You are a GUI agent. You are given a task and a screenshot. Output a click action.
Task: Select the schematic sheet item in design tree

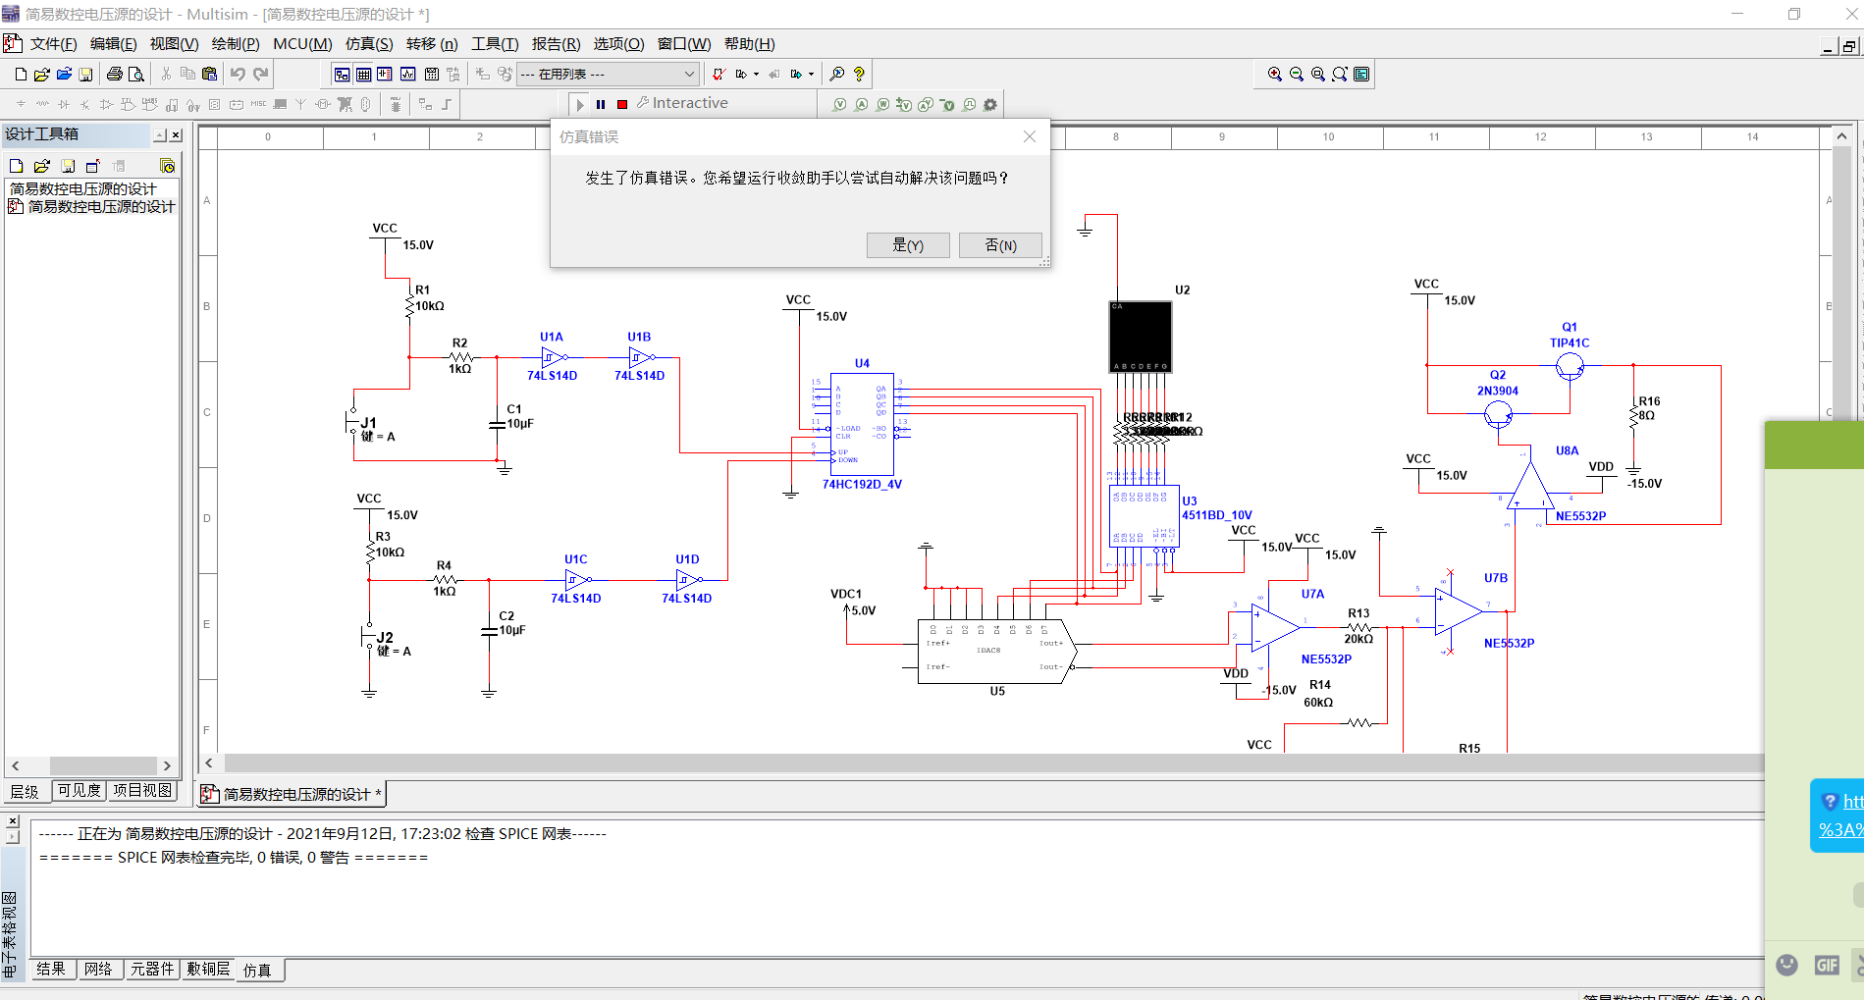click(92, 207)
